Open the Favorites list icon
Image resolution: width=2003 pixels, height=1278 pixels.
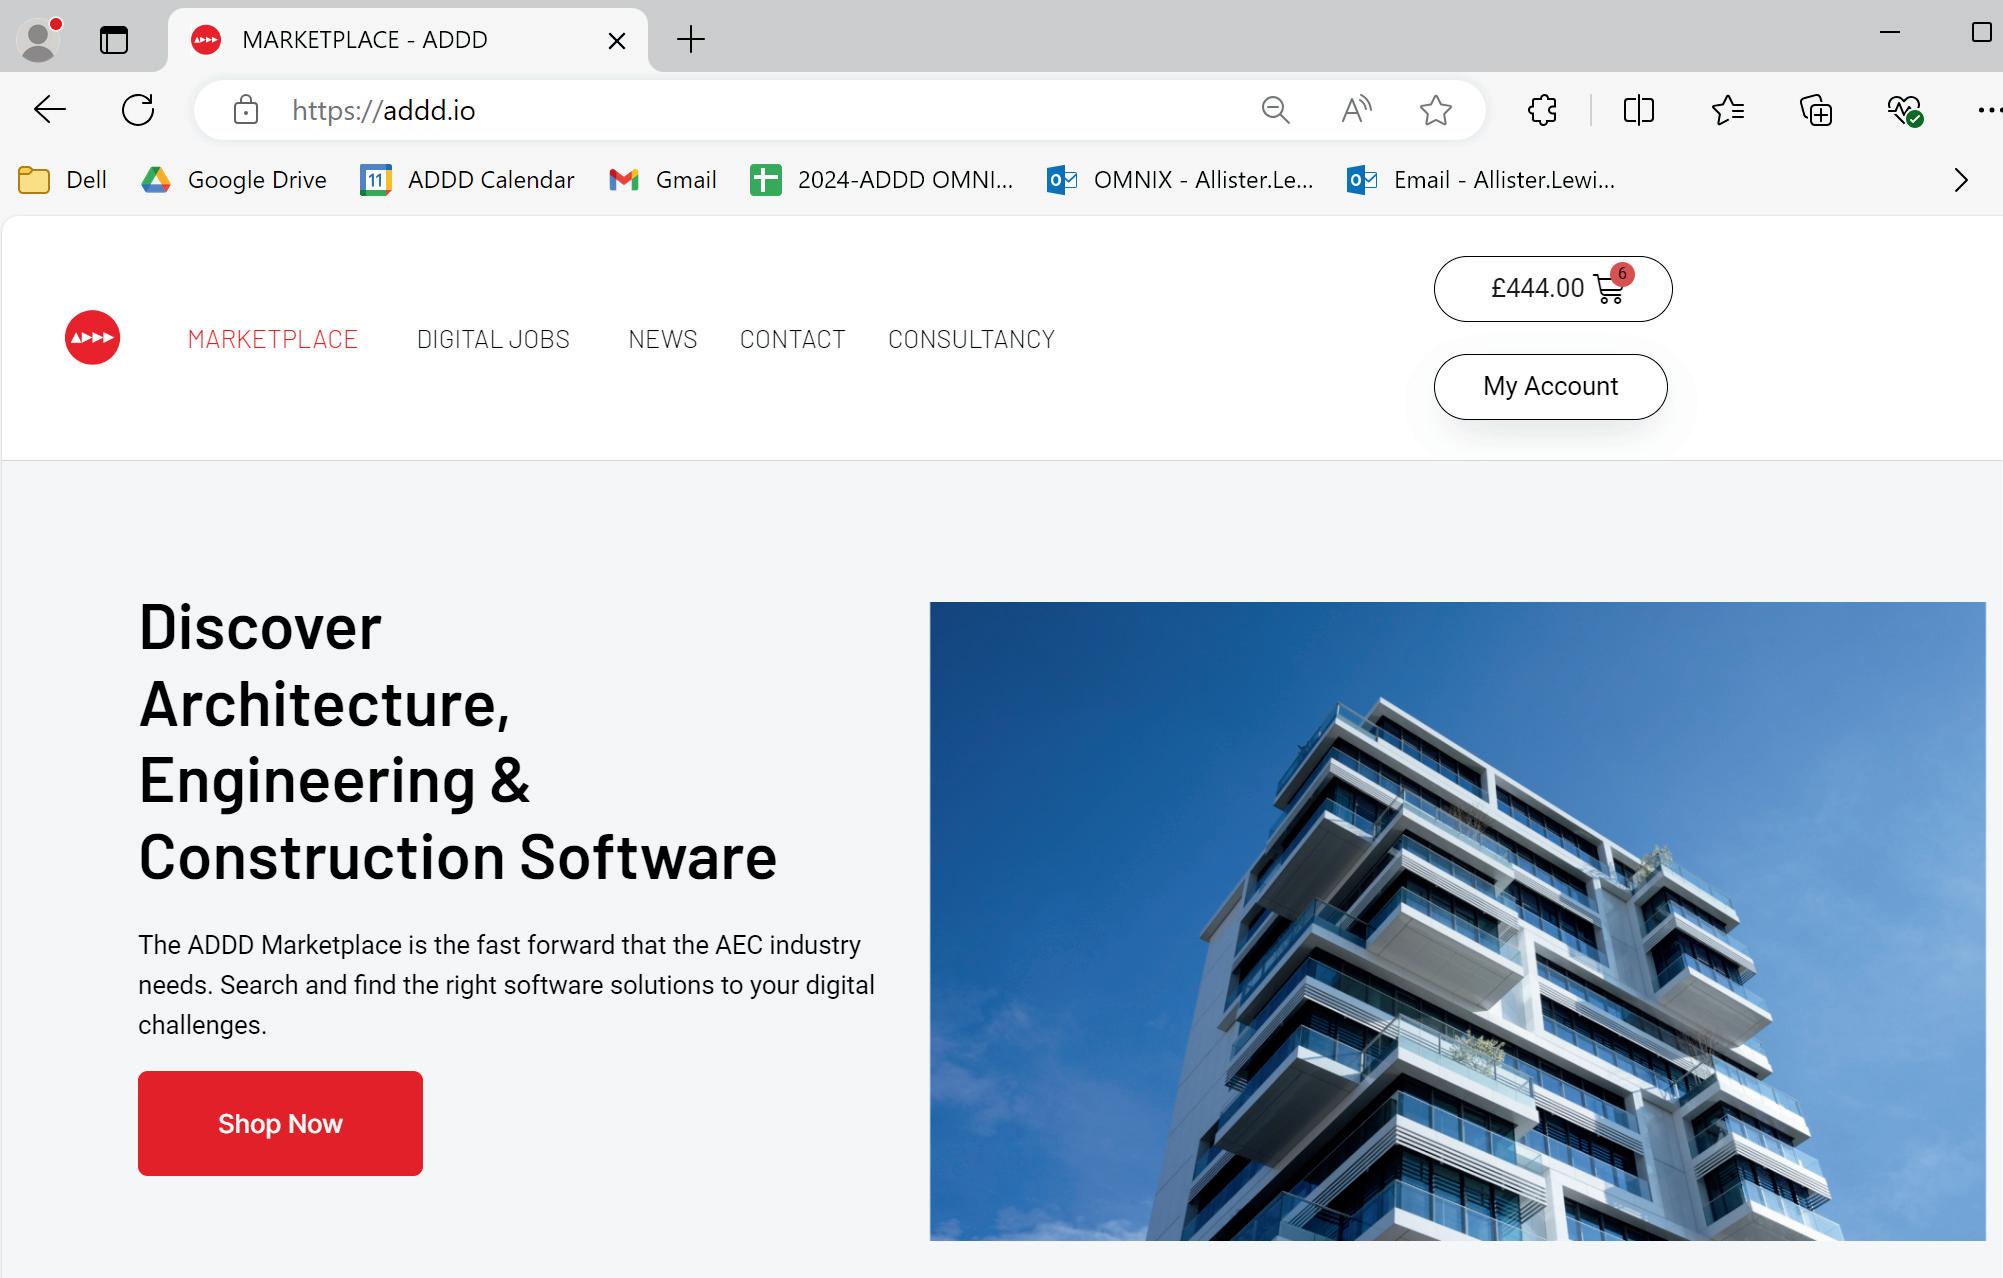1727,110
